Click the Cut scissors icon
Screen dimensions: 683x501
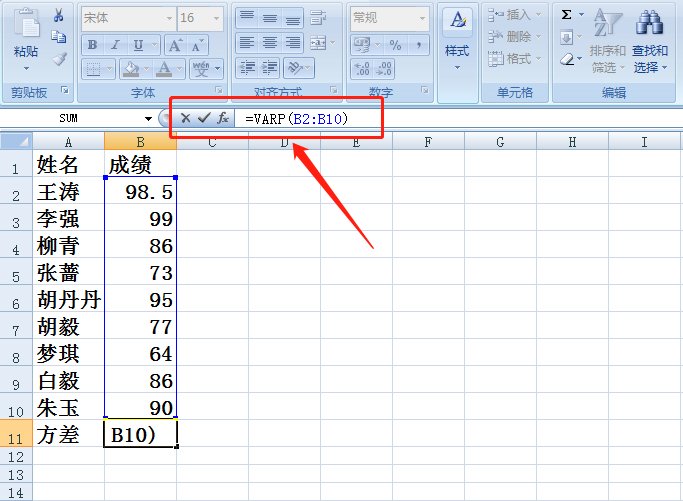(x=58, y=15)
